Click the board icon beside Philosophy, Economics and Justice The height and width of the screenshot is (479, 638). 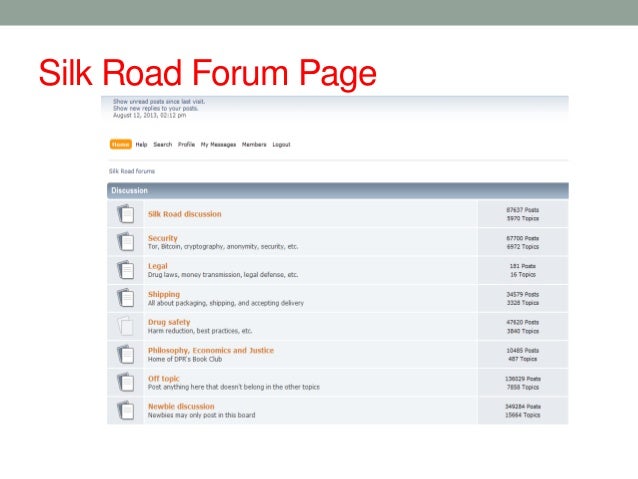point(125,354)
